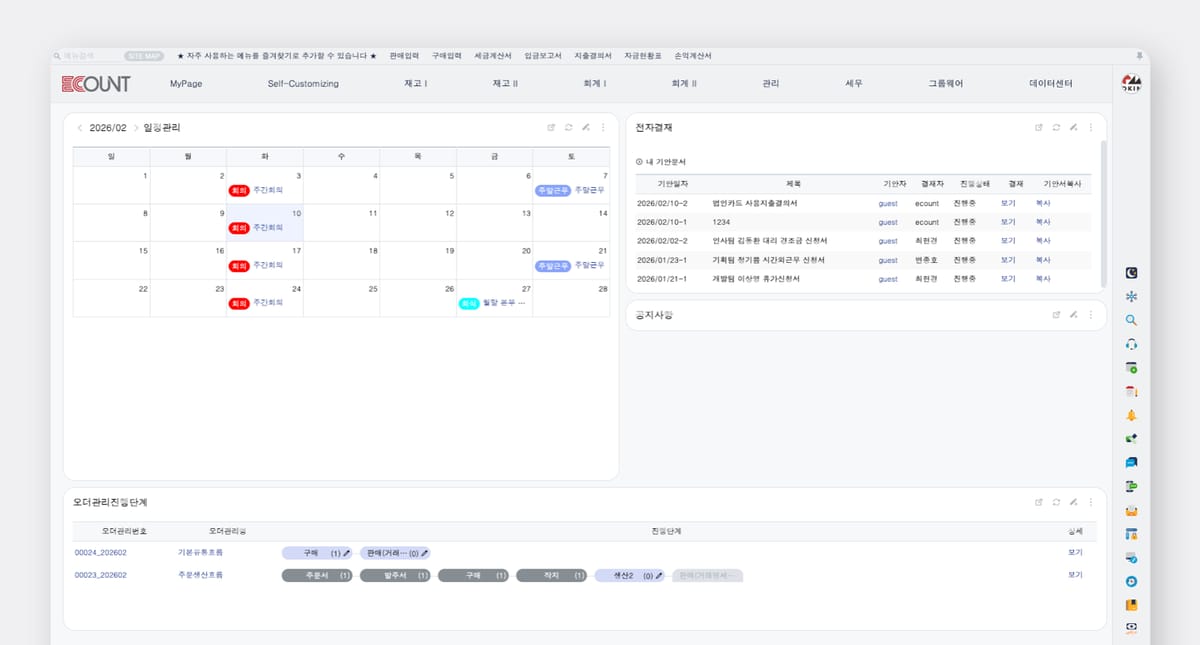Click the snowflake icon in right sidebar
Screen dimensions: 1200x645
(1131, 296)
